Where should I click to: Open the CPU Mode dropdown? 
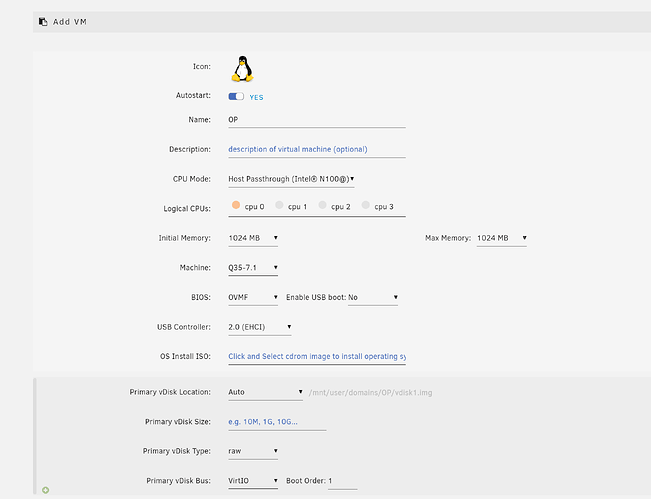coord(291,179)
